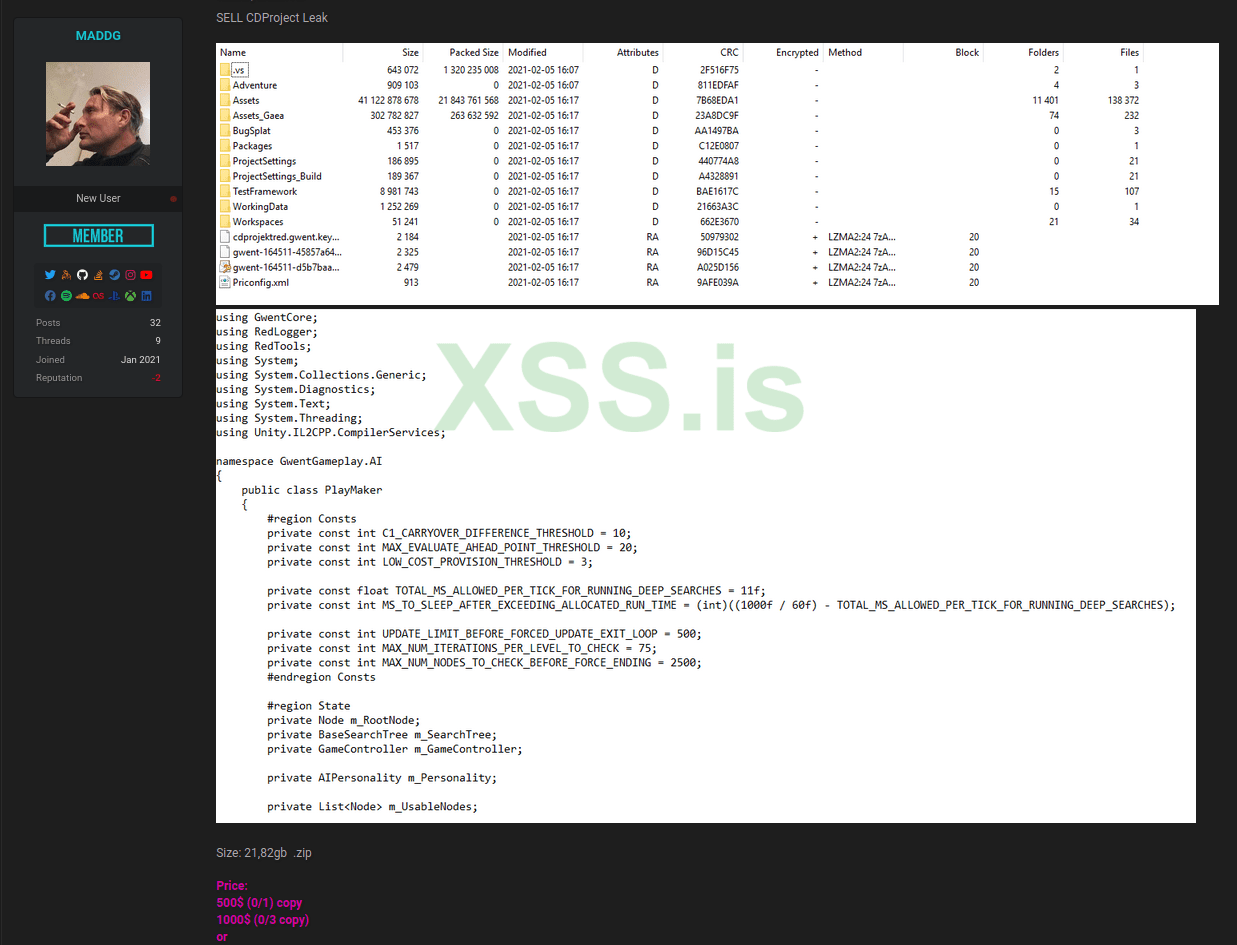Open the .vs folder at the top
Image resolution: width=1237 pixels, height=945 pixels.
(x=238, y=70)
